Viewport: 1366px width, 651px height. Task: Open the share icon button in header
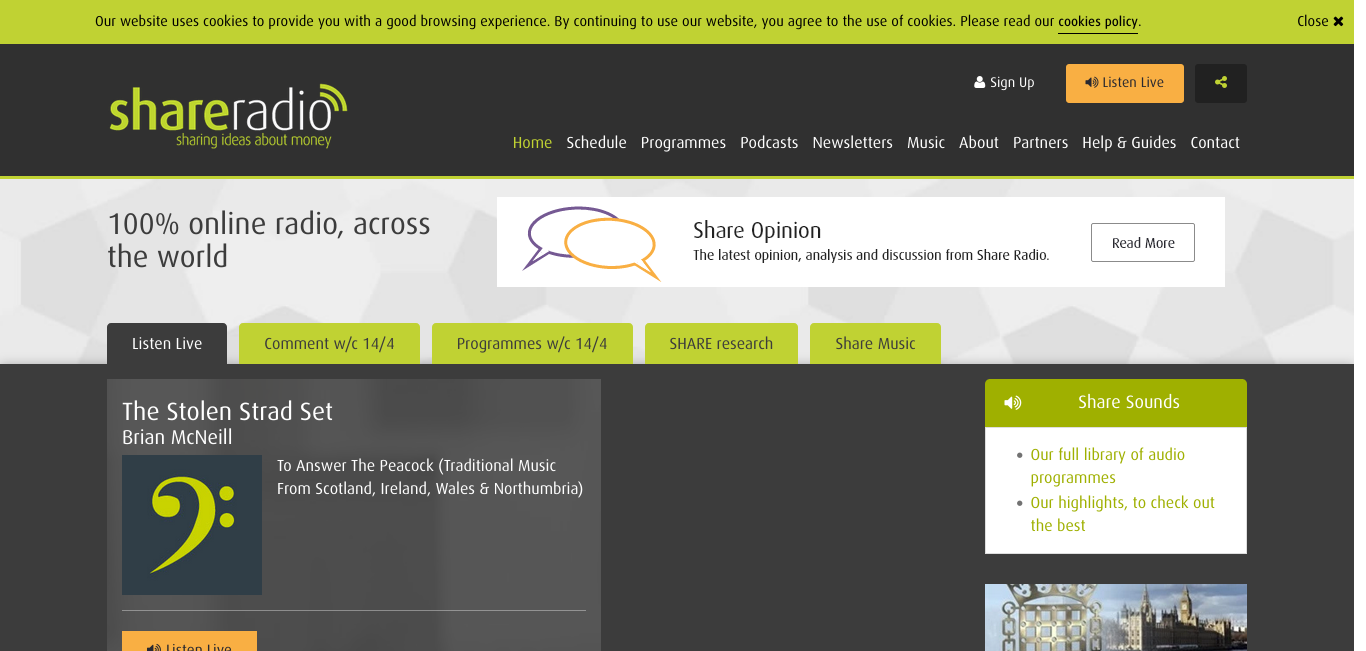(x=1220, y=83)
